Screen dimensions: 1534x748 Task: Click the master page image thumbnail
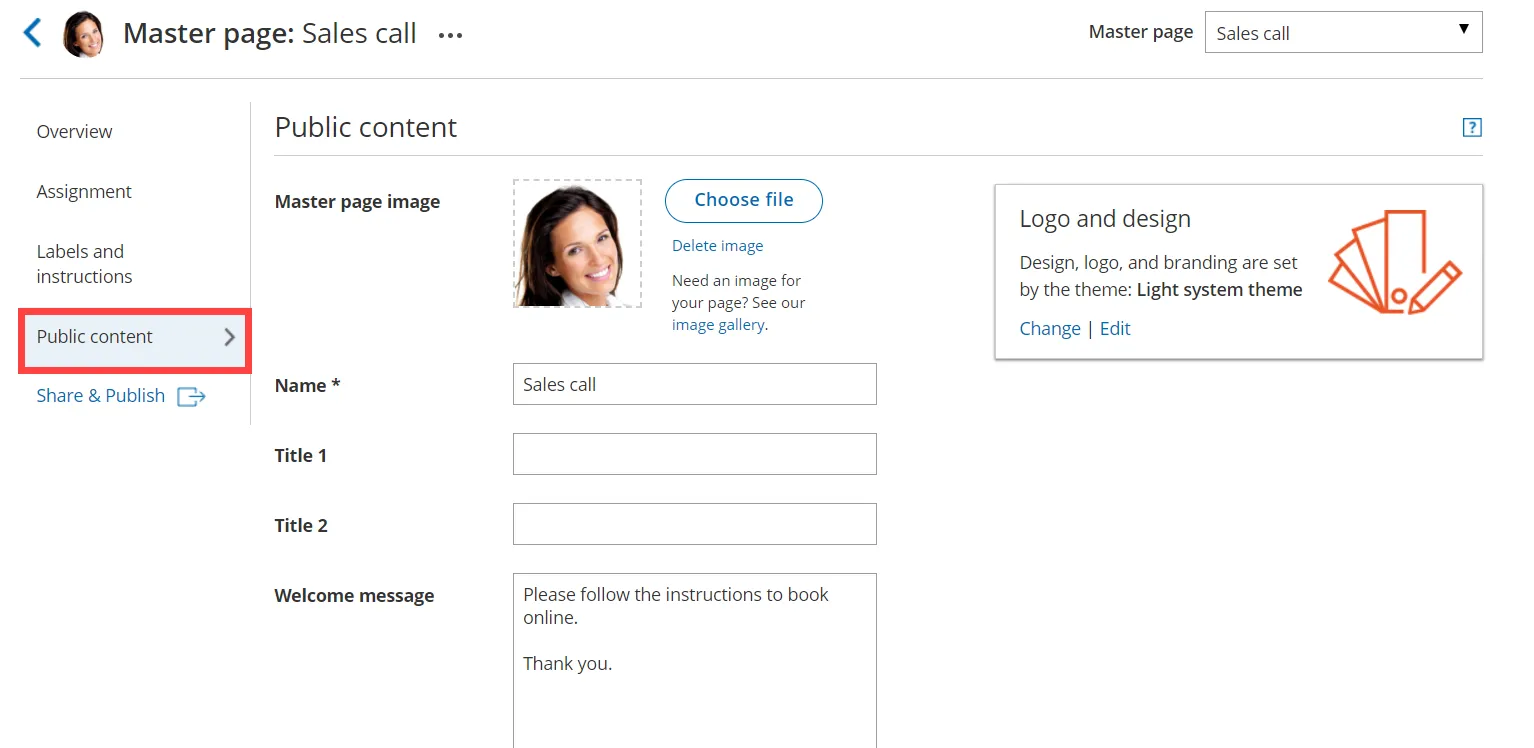point(578,244)
